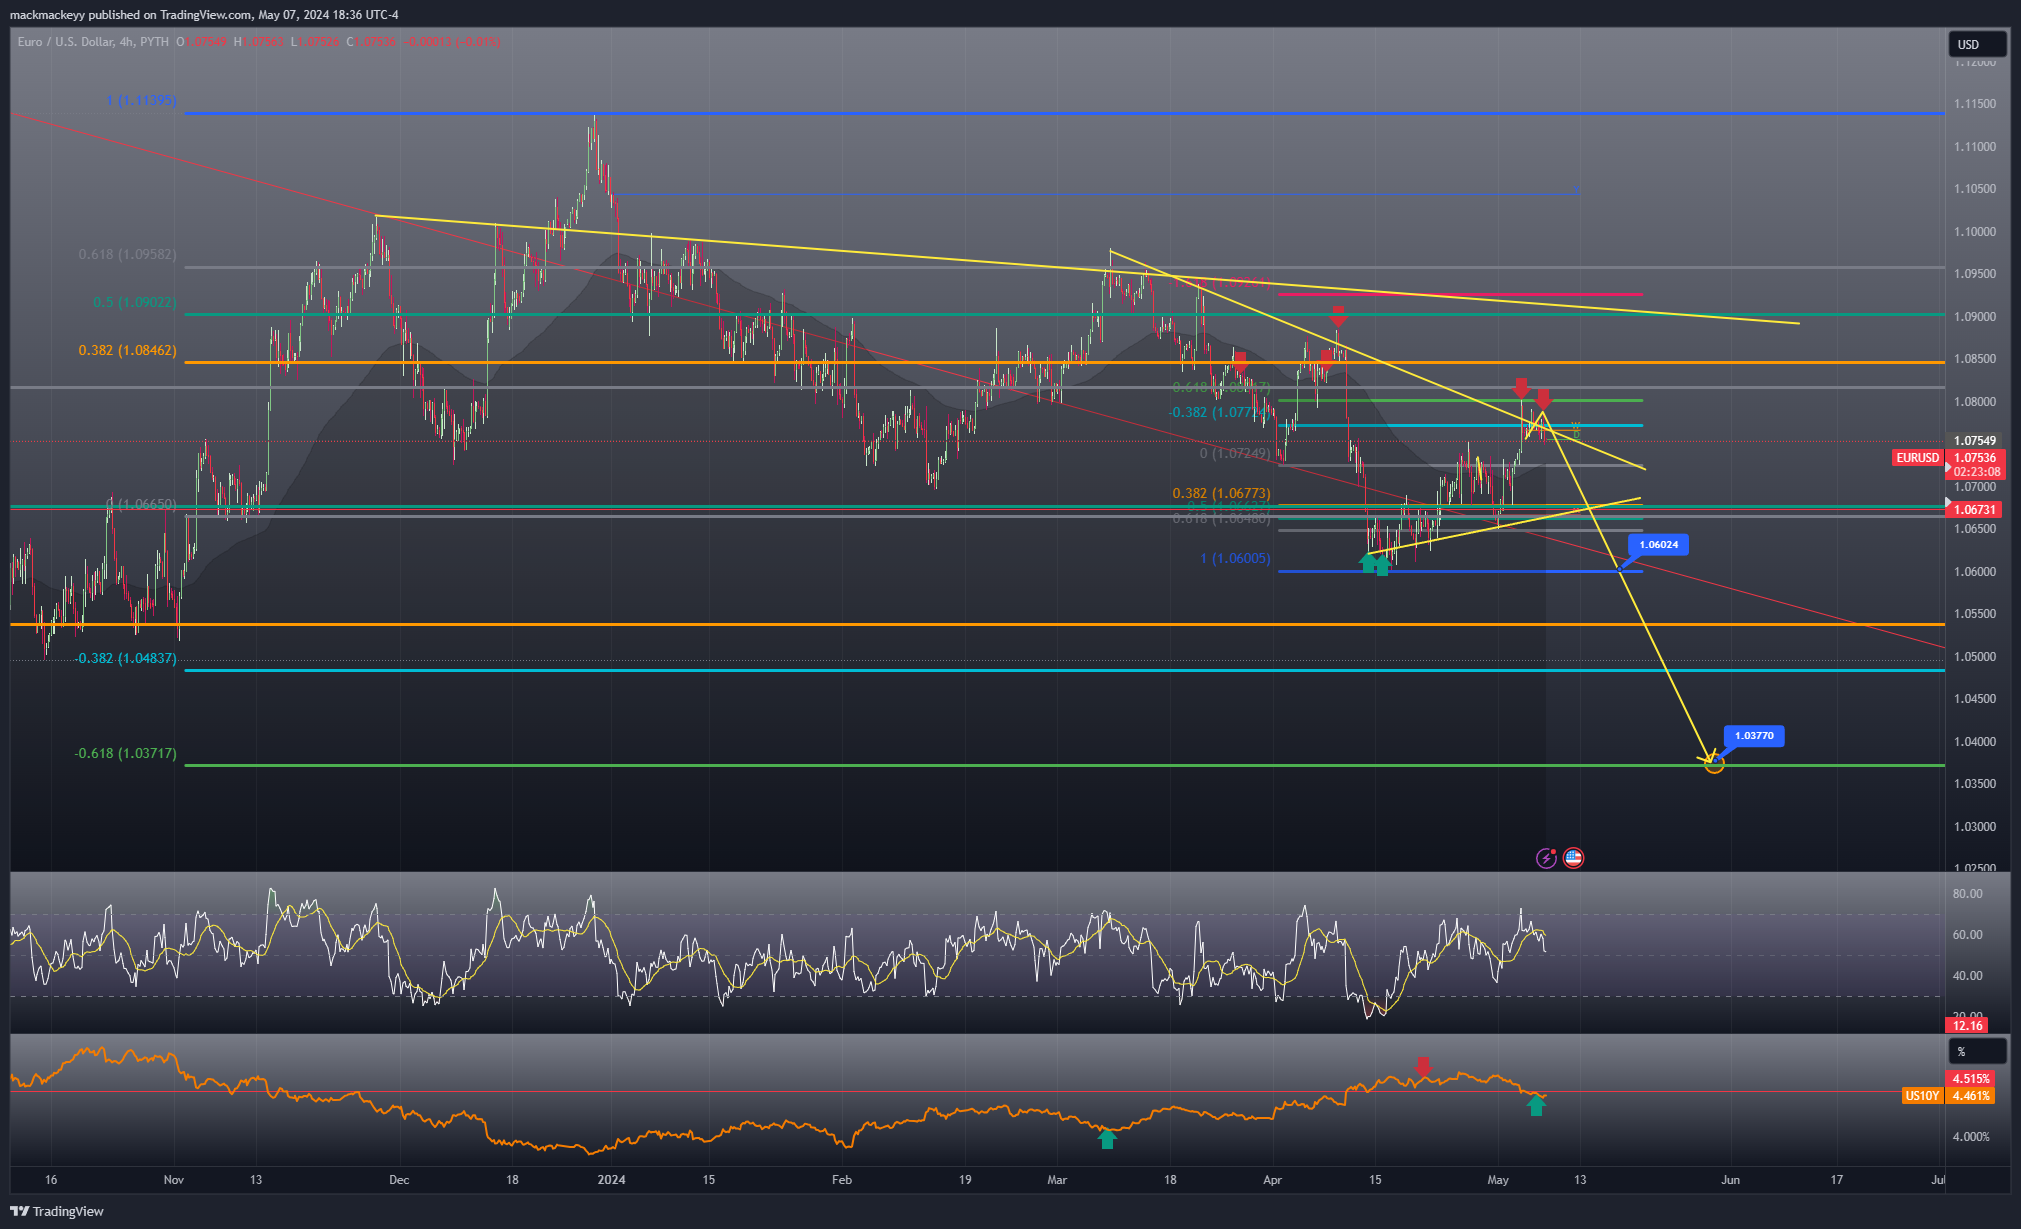This screenshot has height=1229, width=2021.
Task: Click the 60.00 RSI scale value
Action: (1968, 935)
